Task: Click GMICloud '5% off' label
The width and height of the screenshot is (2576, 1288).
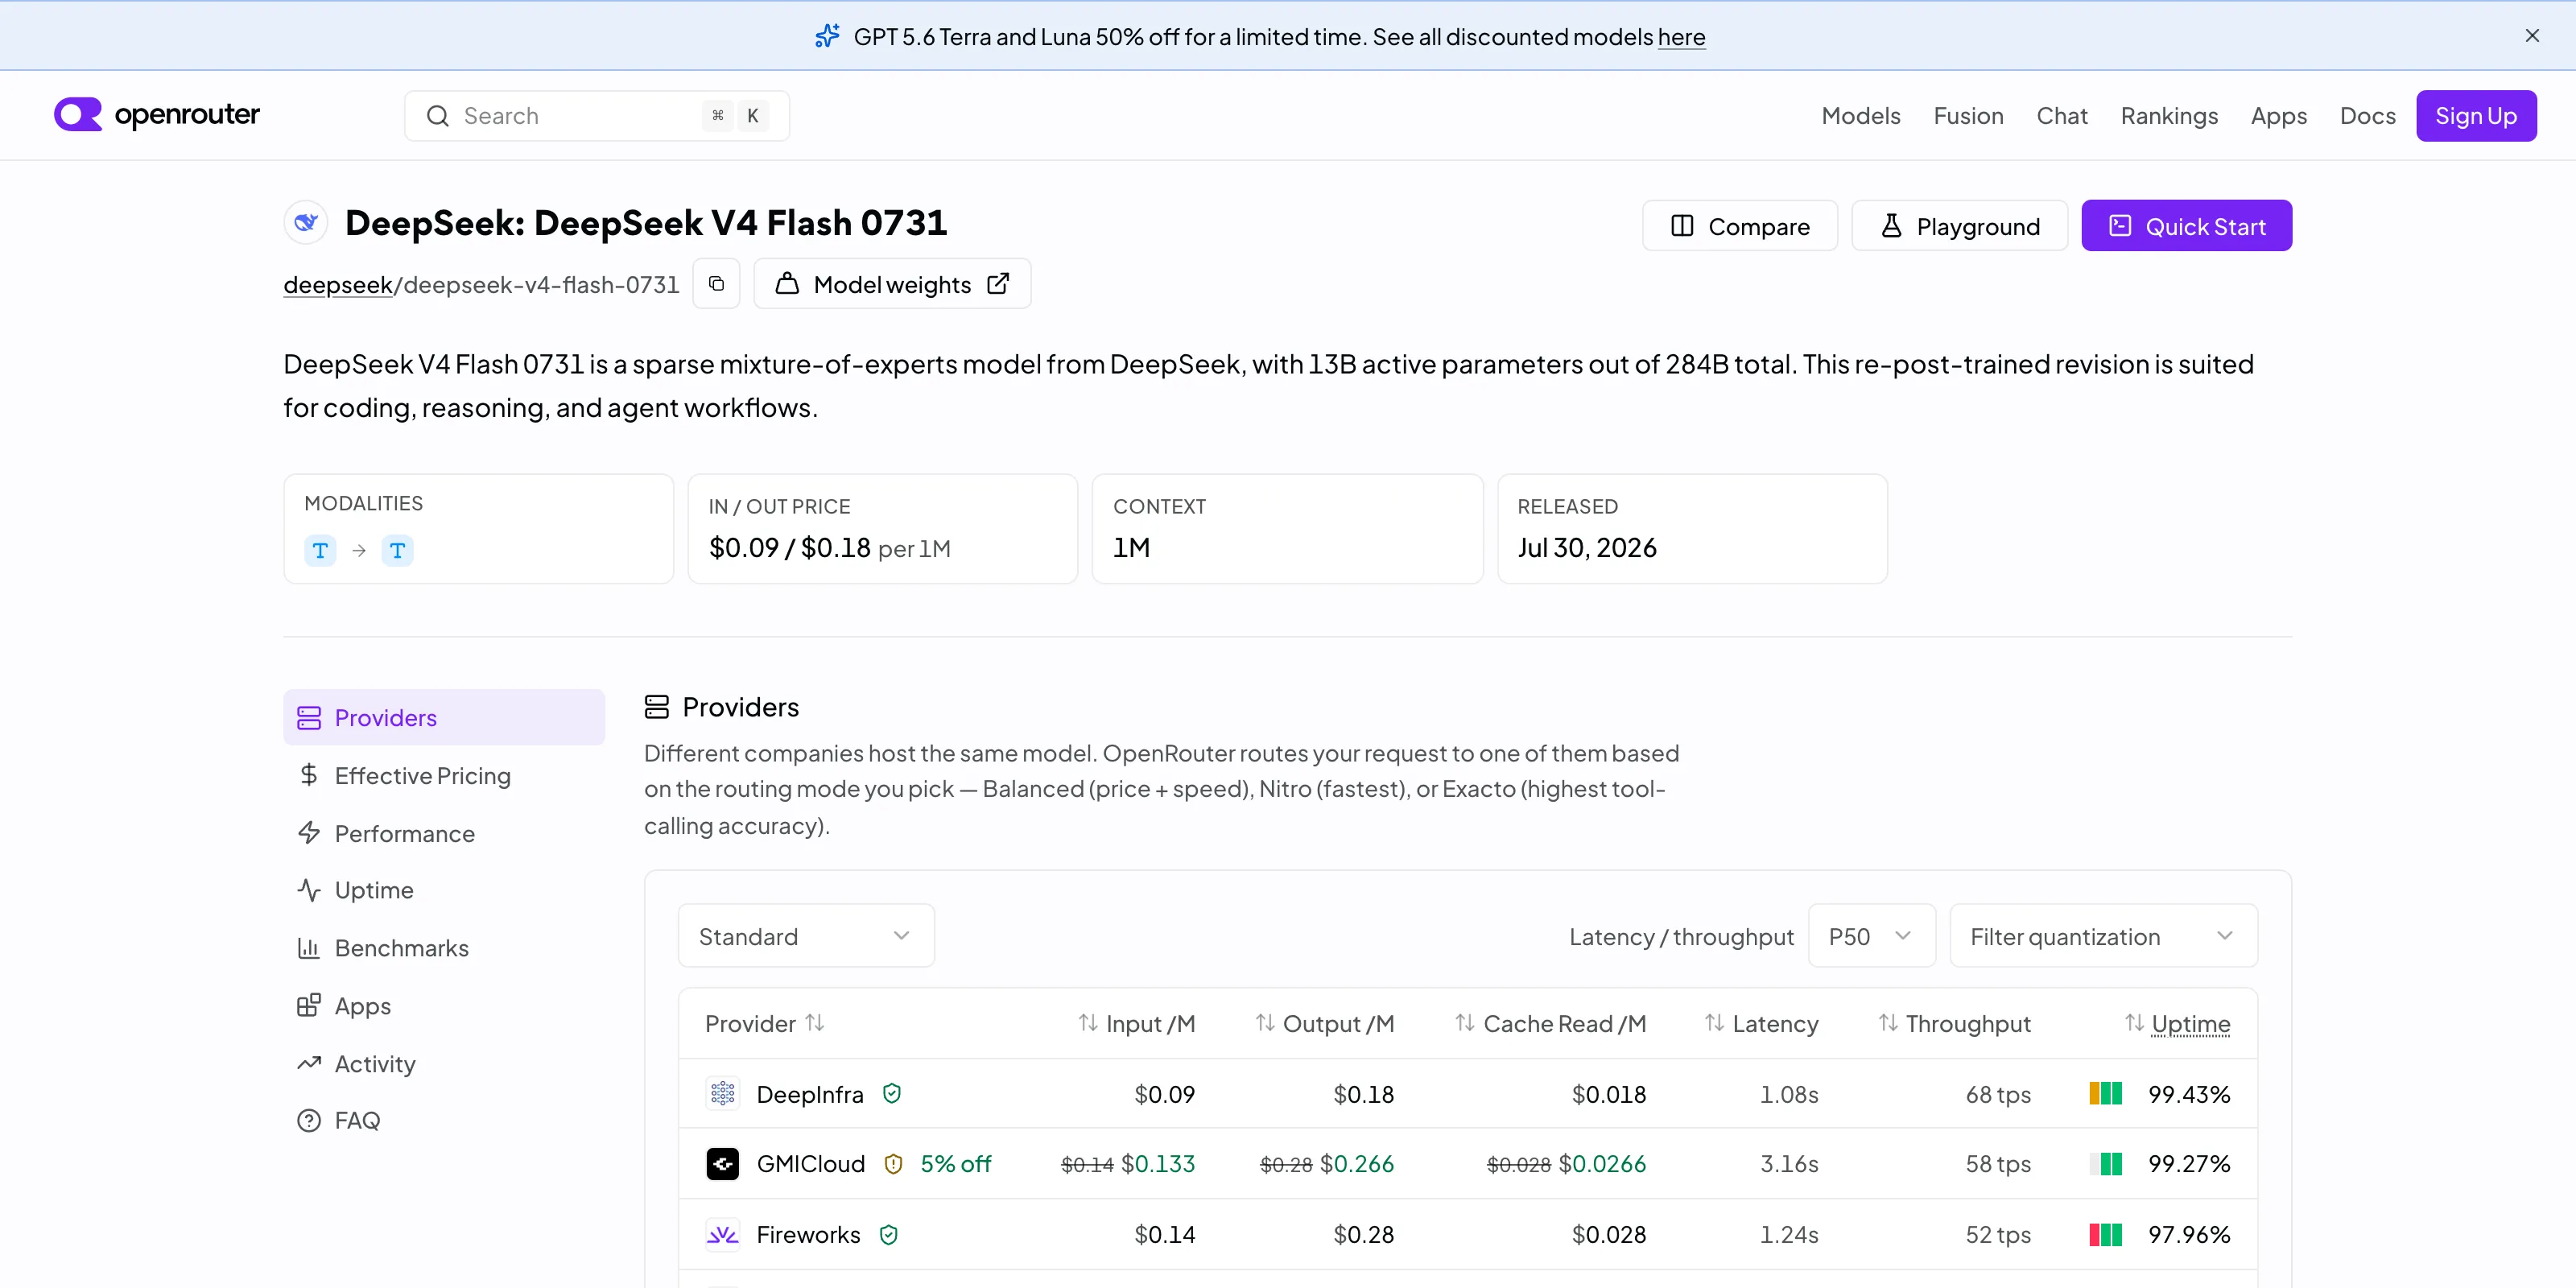Action: 955,1164
